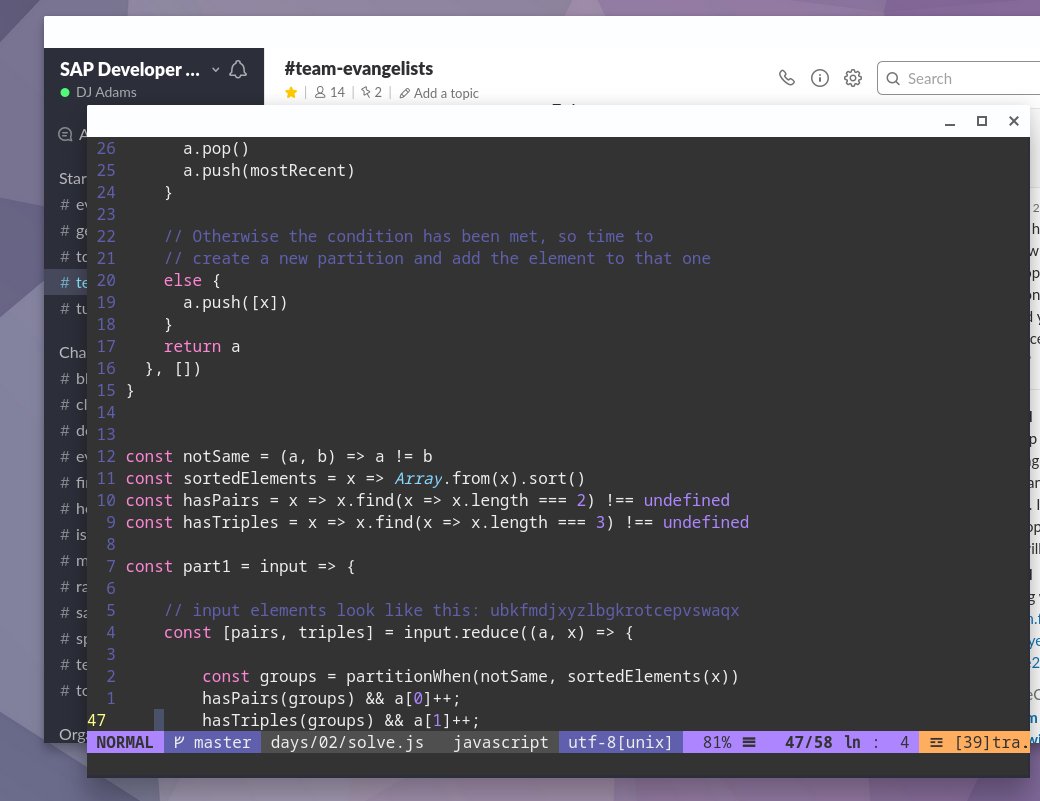
Task: Click the notifications bell icon
Action: (238, 69)
